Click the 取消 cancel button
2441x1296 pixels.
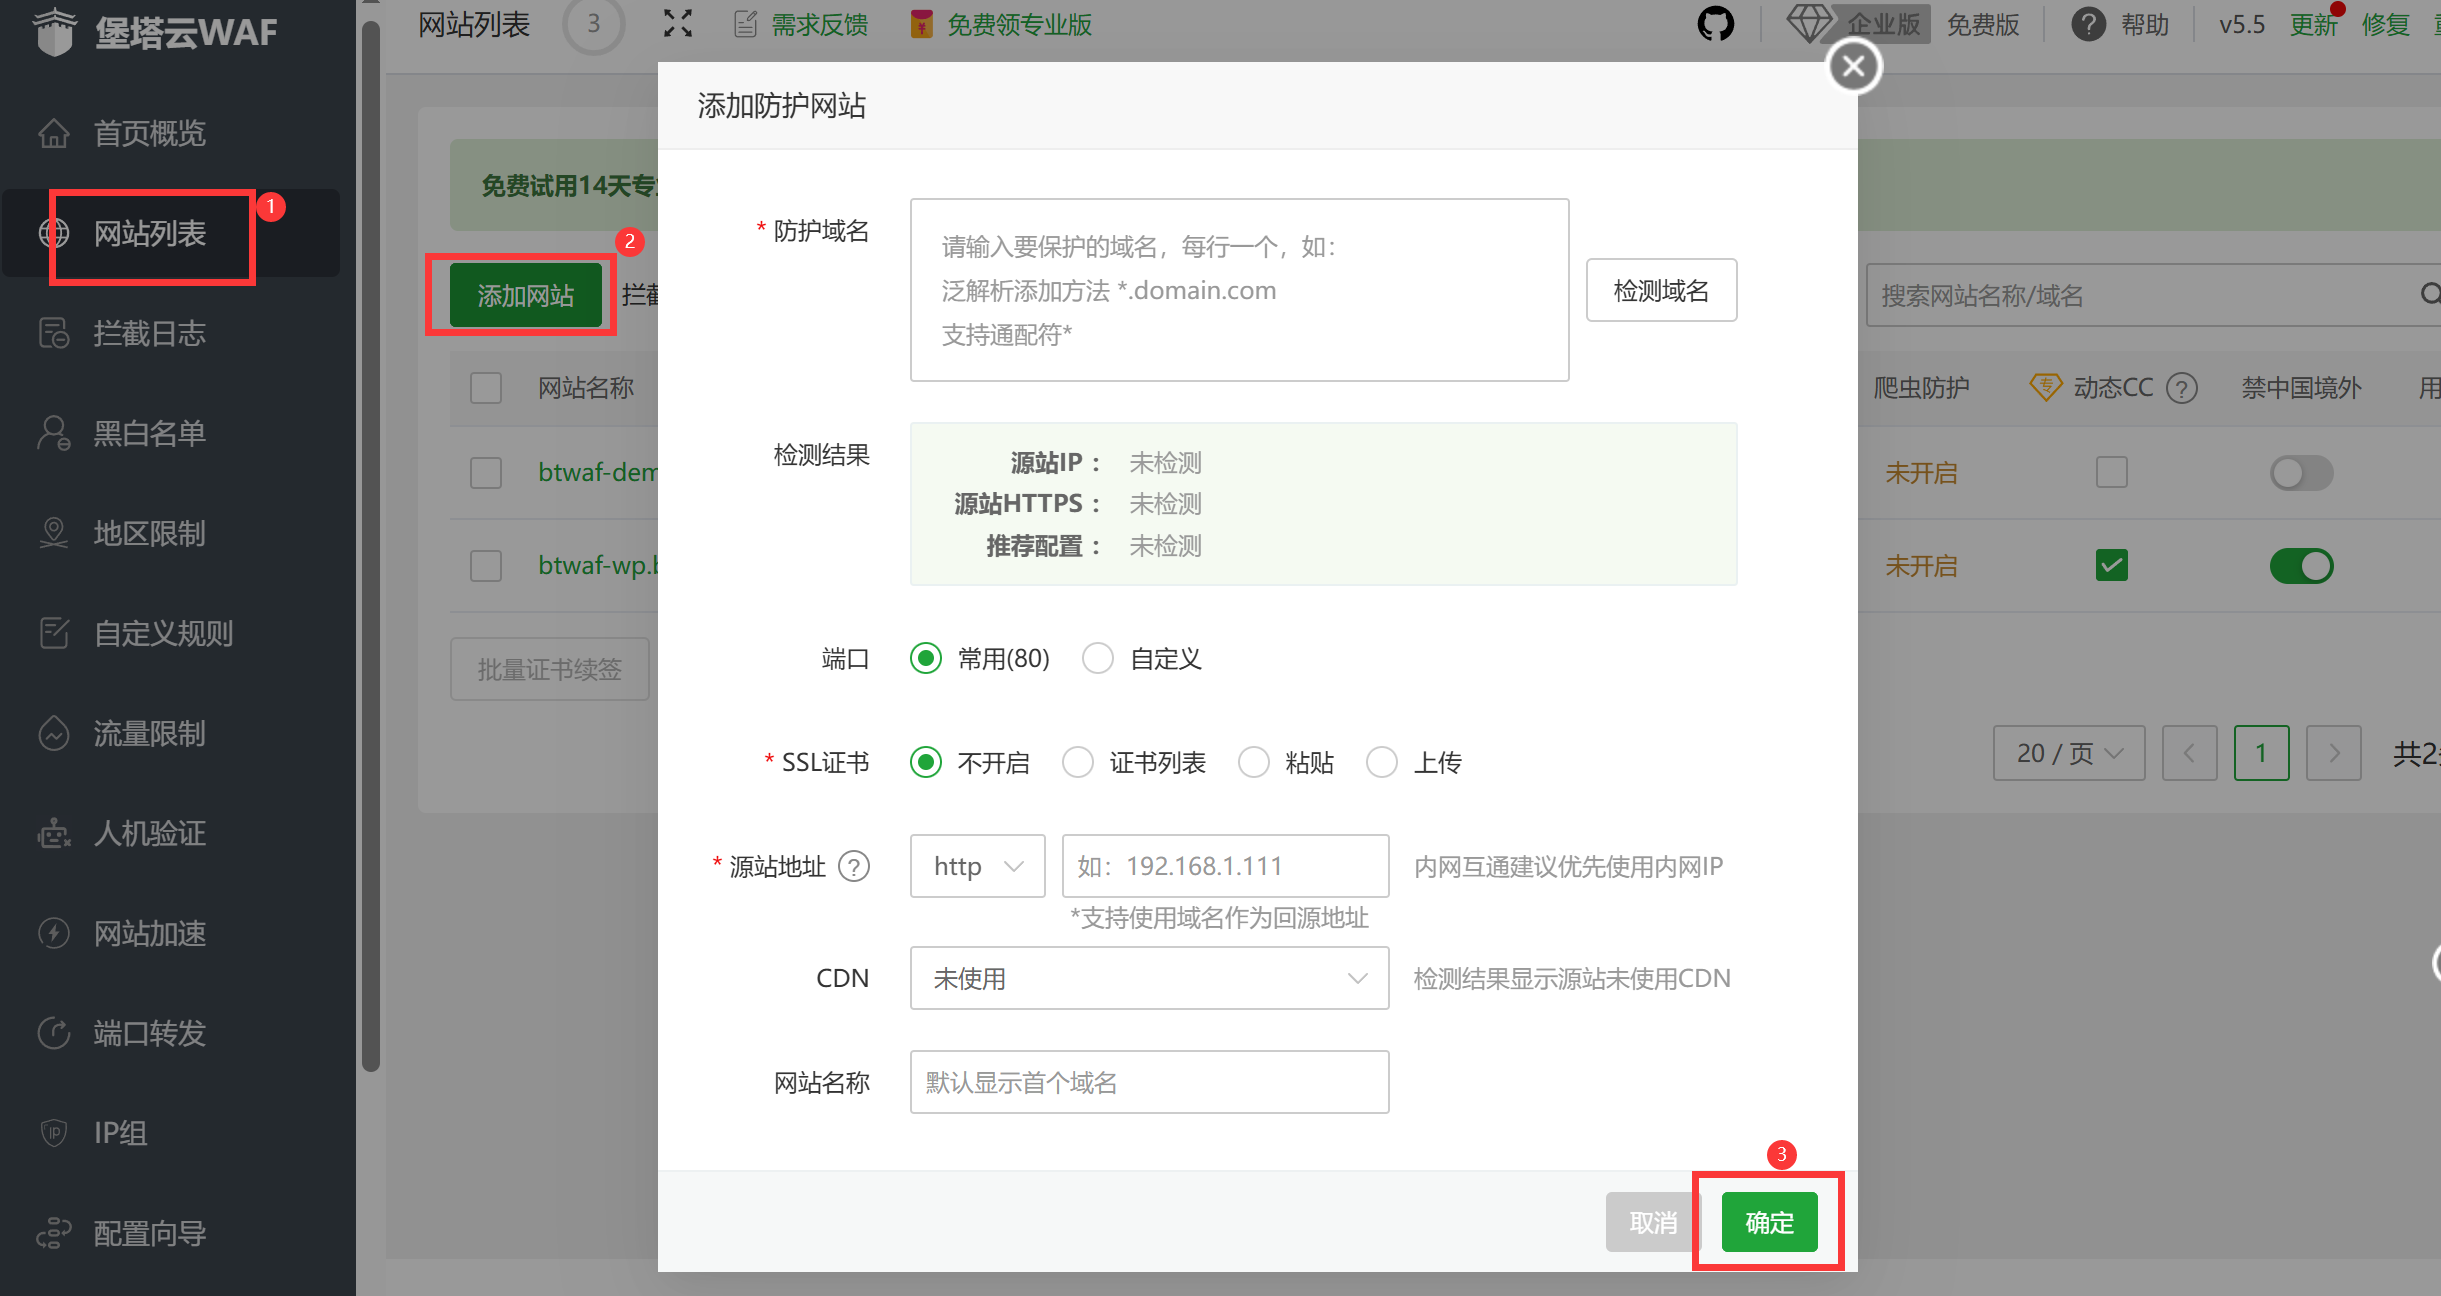[1652, 1222]
